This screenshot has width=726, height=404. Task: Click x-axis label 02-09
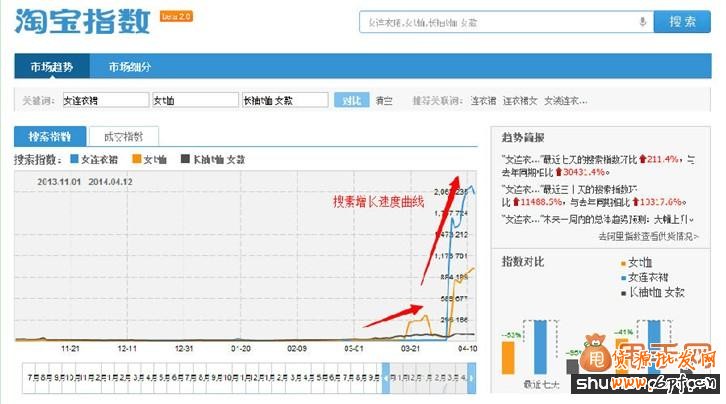(x=297, y=348)
